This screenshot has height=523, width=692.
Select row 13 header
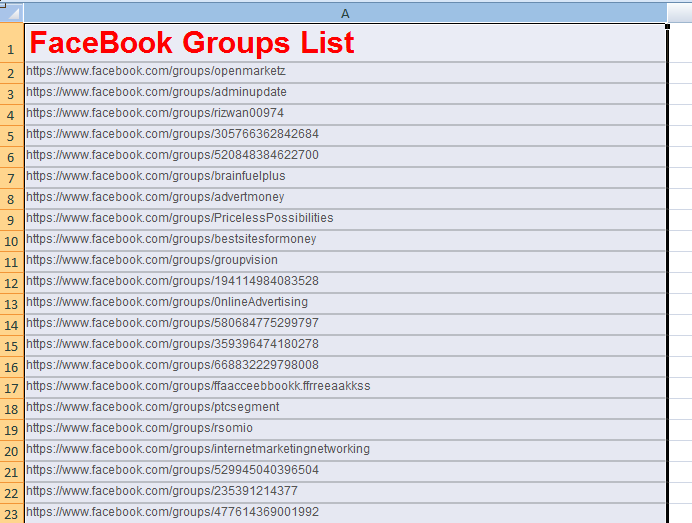[12, 303]
